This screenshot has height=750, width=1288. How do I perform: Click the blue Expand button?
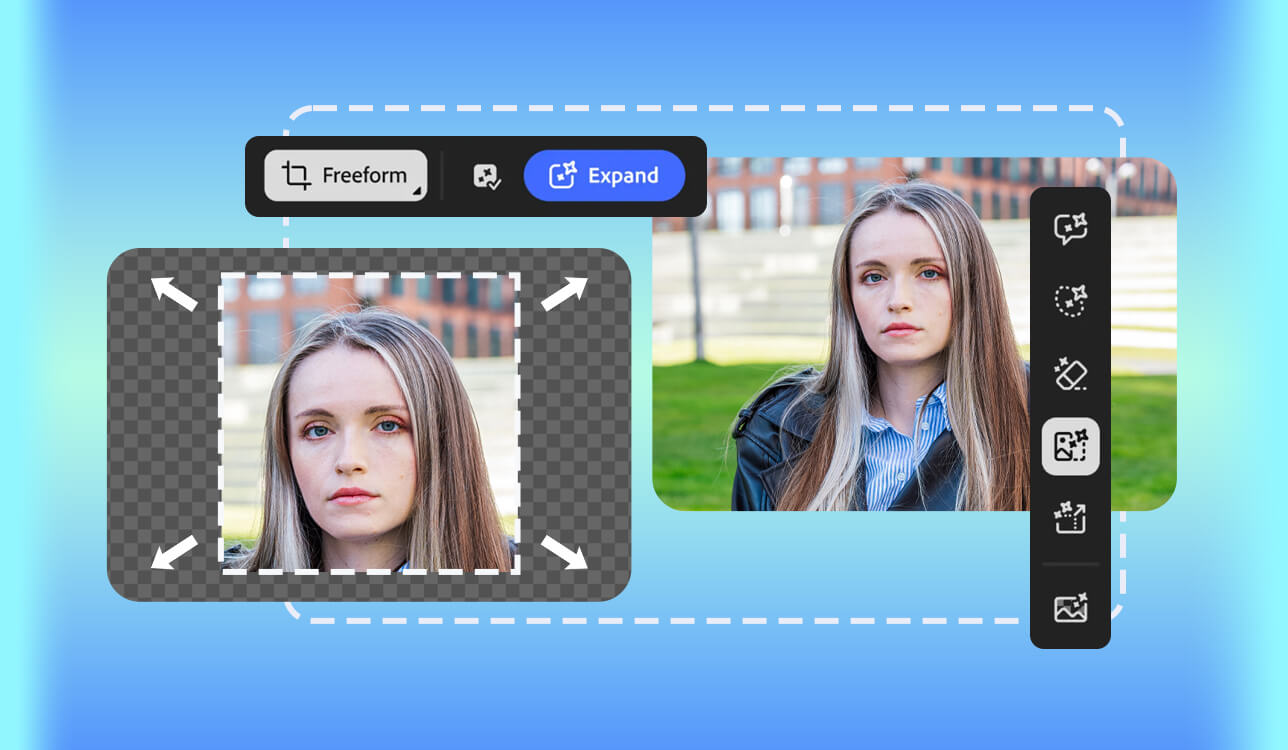tap(604, 176)
